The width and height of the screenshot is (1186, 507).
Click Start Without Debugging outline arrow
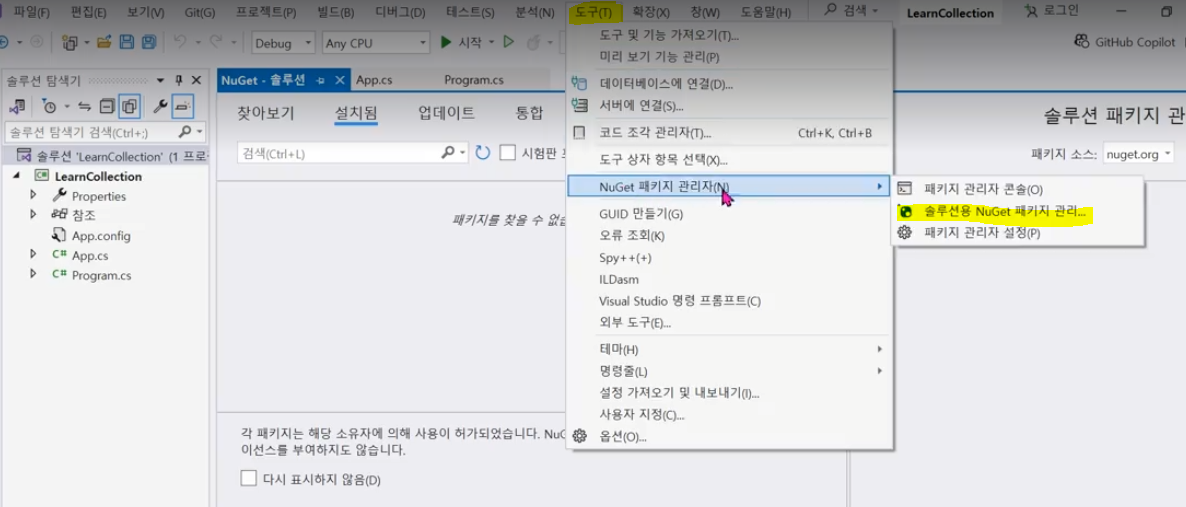click(510, 42)
